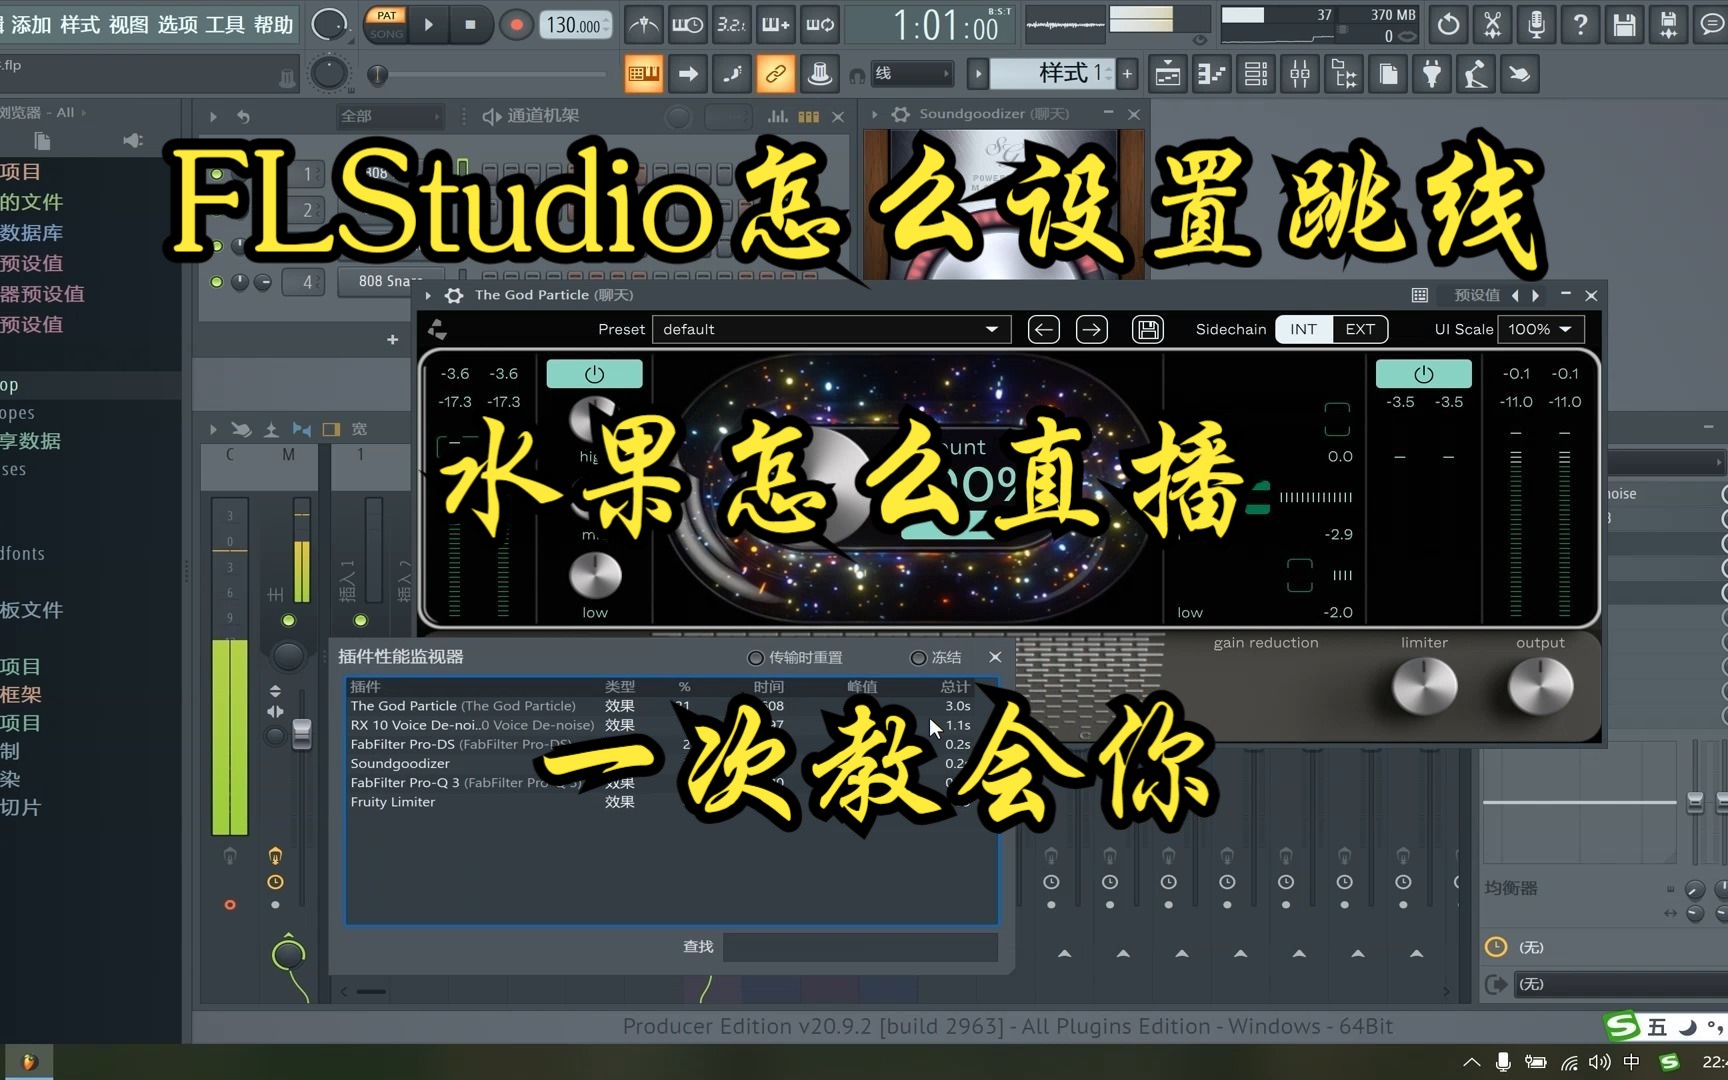Toggle PAT/SONG mode switch
This screenshot has width=1728, height=1080.
click(x=387, y=25)
